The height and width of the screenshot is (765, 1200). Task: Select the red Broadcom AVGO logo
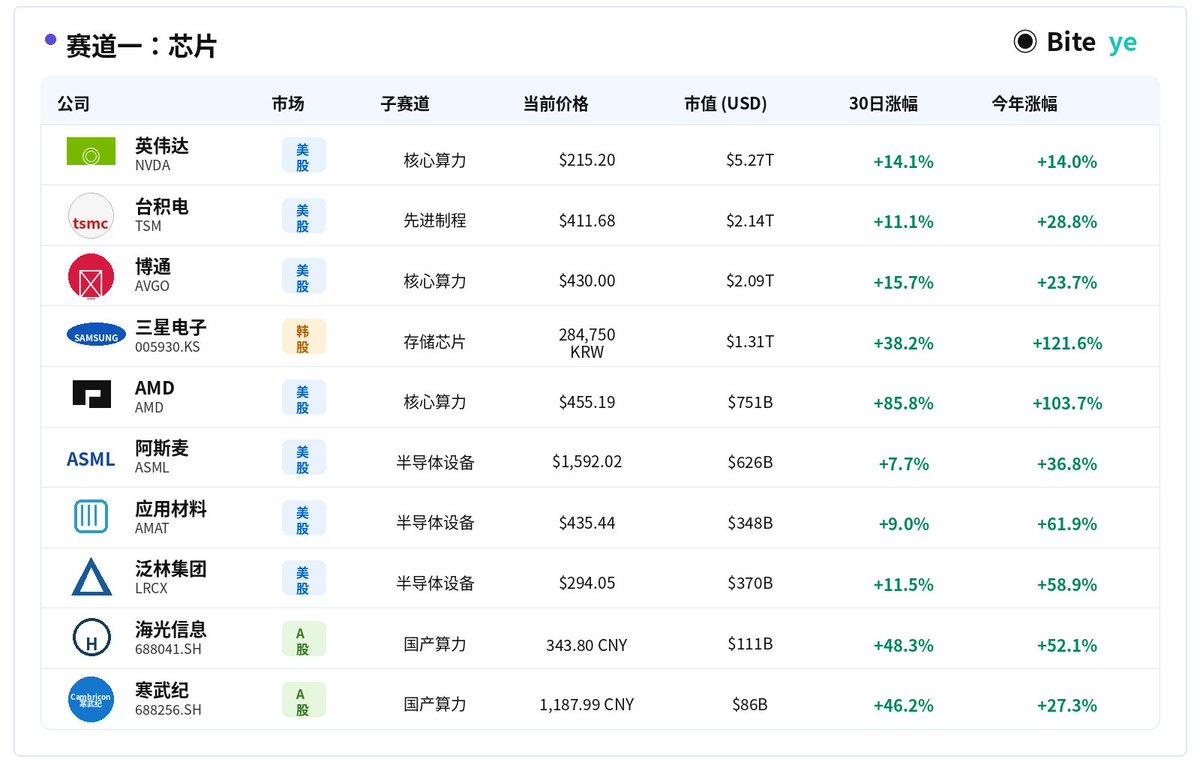click(x=91, y=276)
